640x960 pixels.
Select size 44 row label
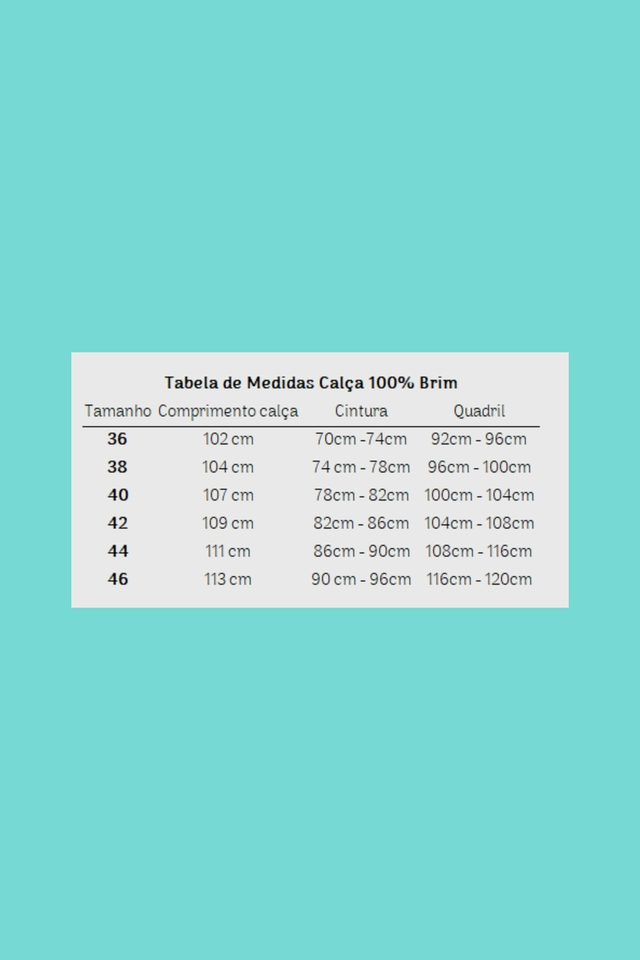[x=118, y=551]
